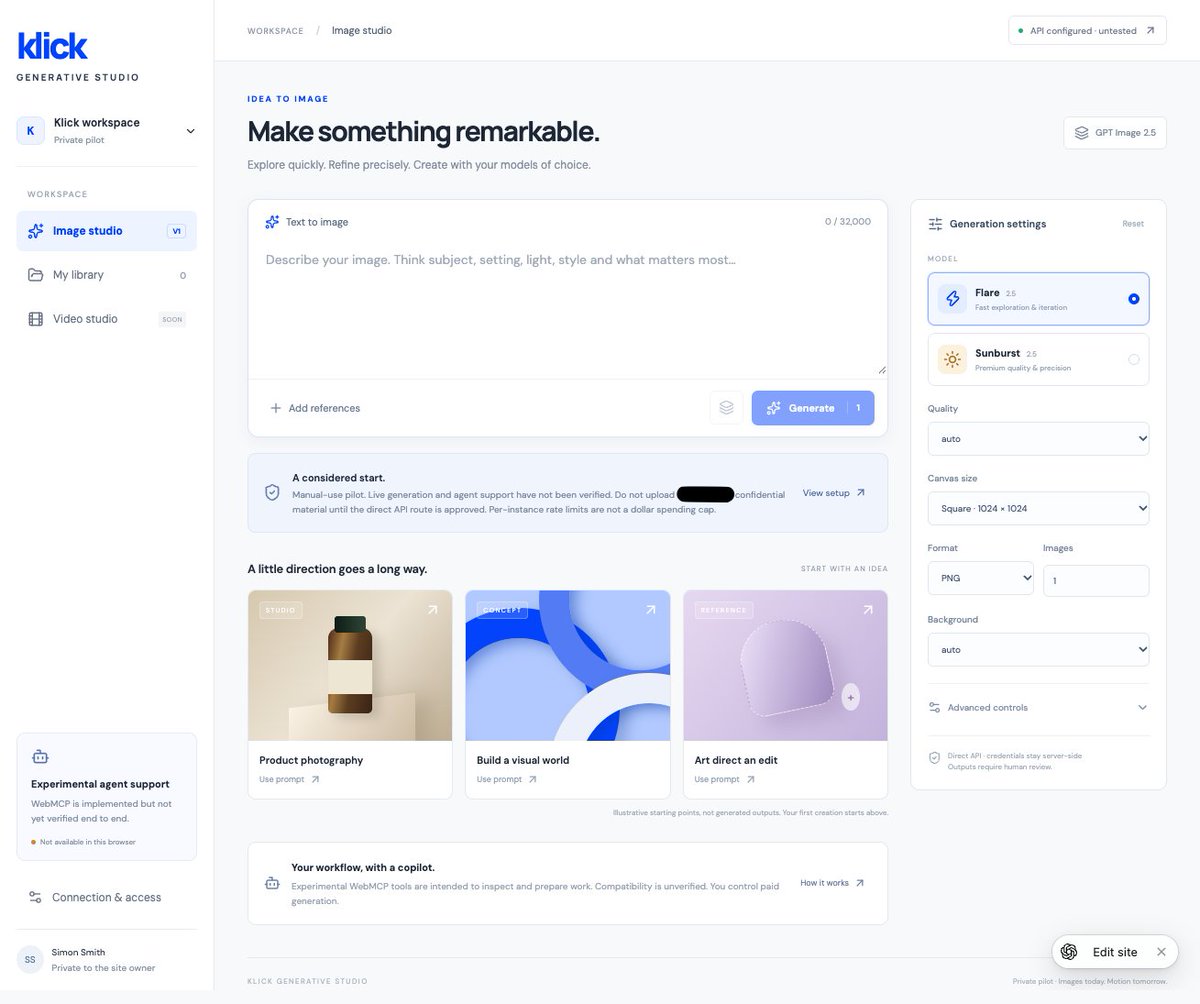The image size is (1200, 1004).
Task: Click the V1 badge on Image studio
Action: pos(176,231)
